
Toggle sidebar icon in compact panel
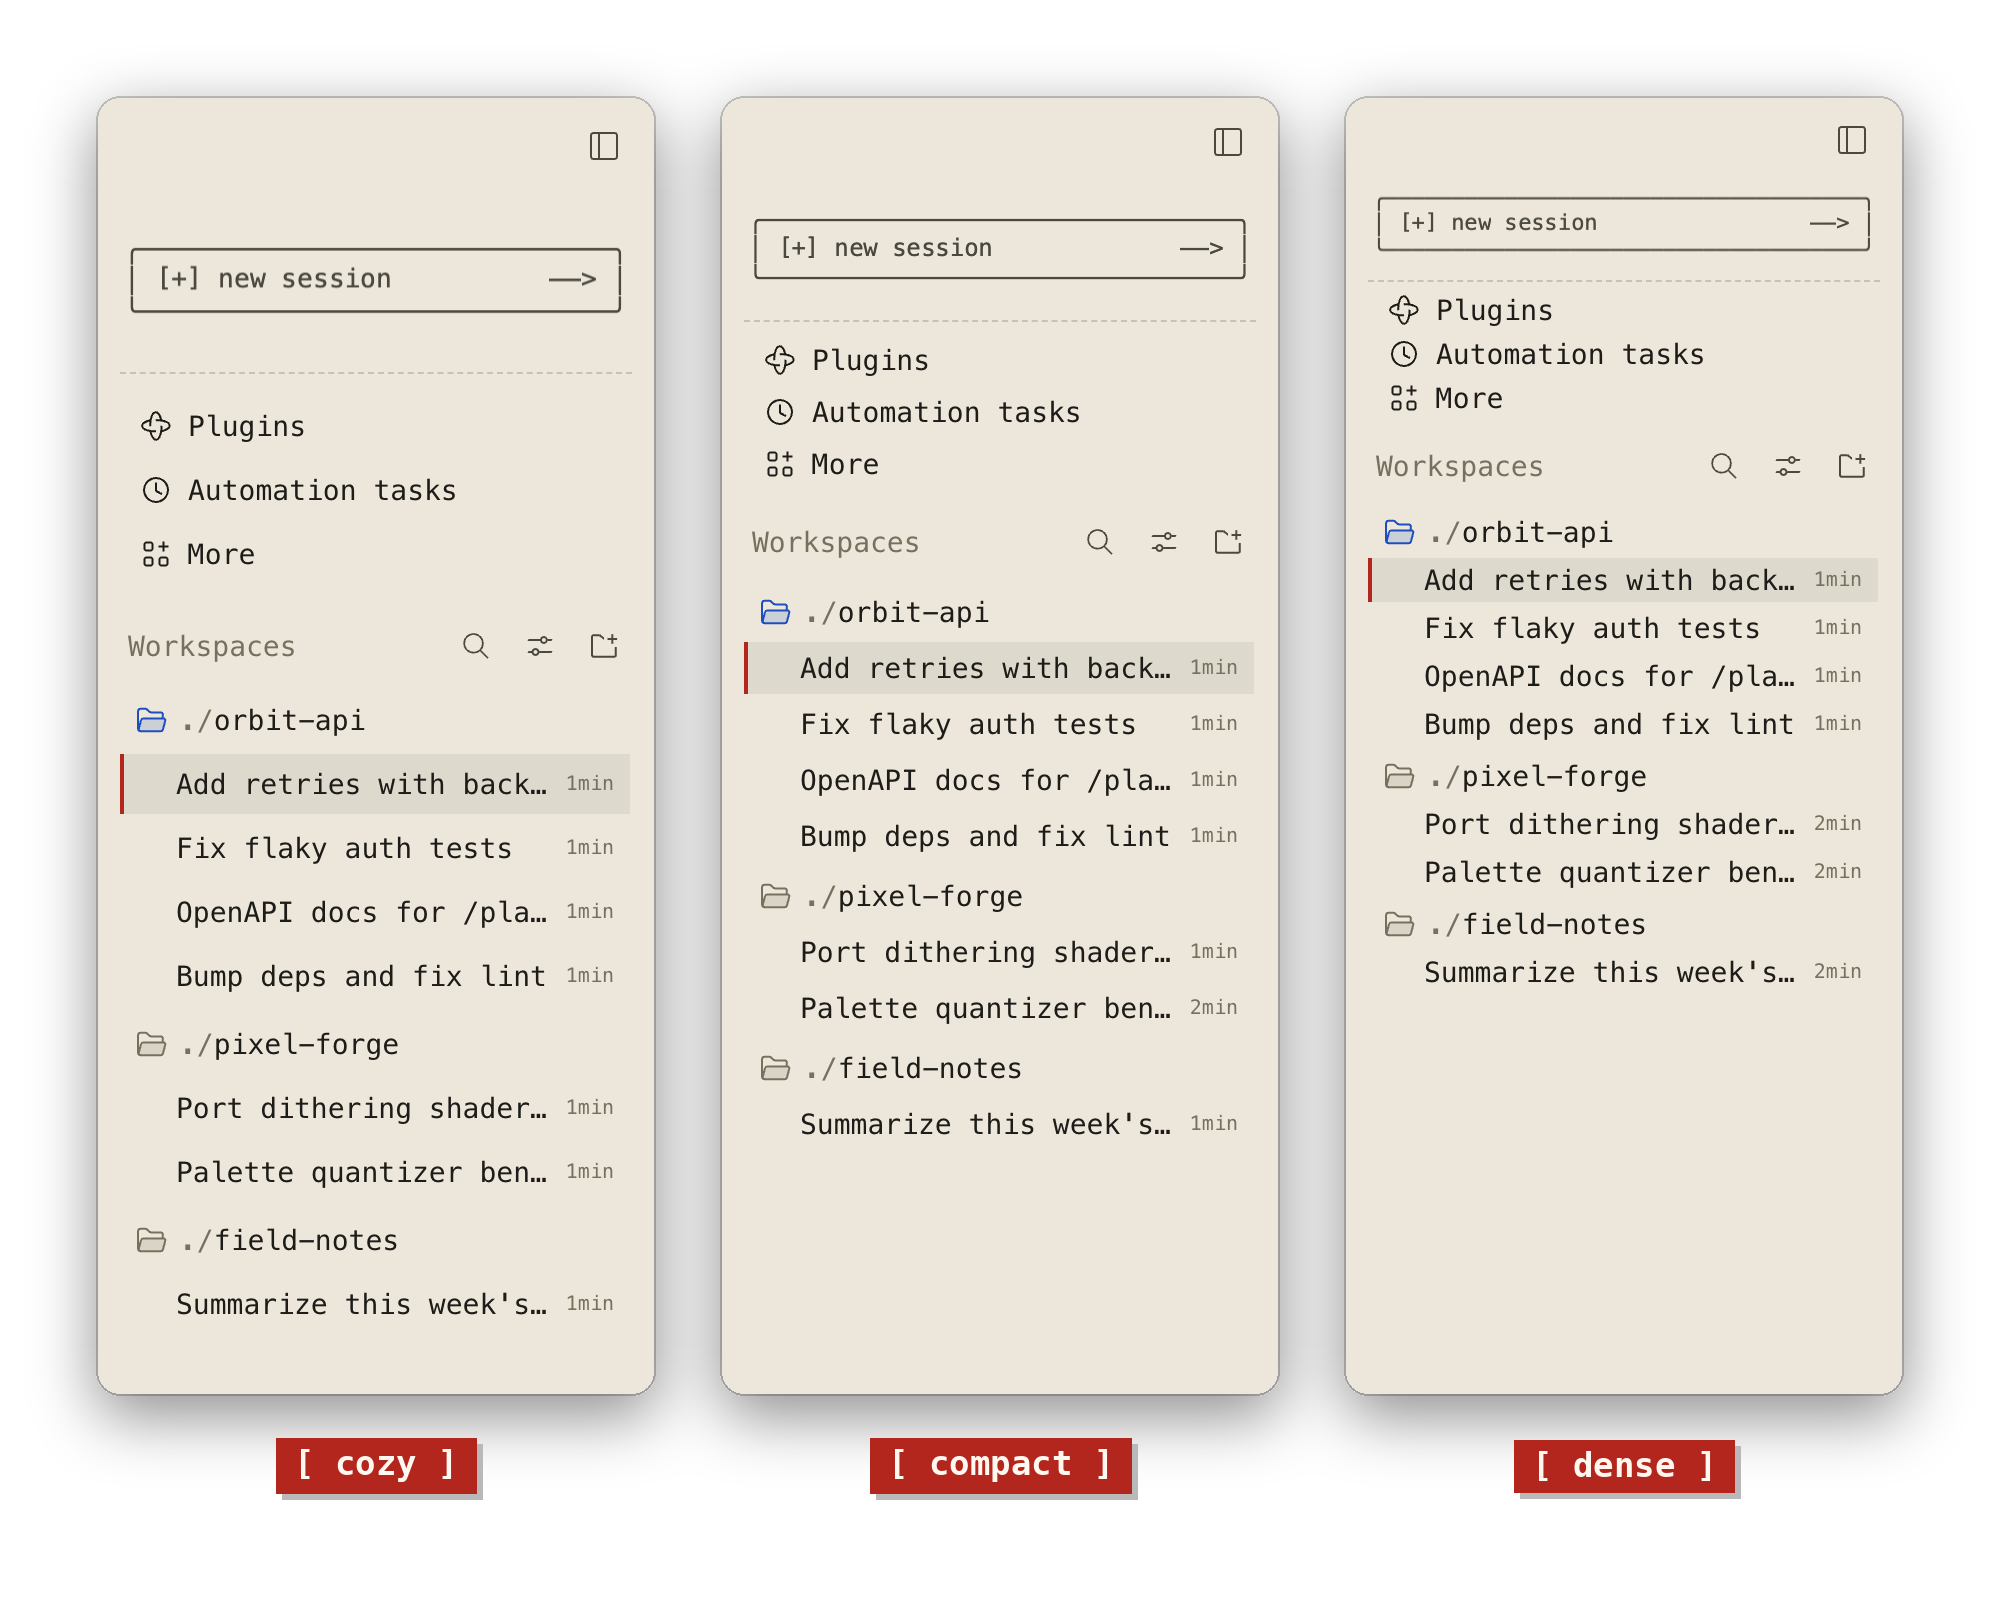pyautogui.click(x=1228, y=142)
